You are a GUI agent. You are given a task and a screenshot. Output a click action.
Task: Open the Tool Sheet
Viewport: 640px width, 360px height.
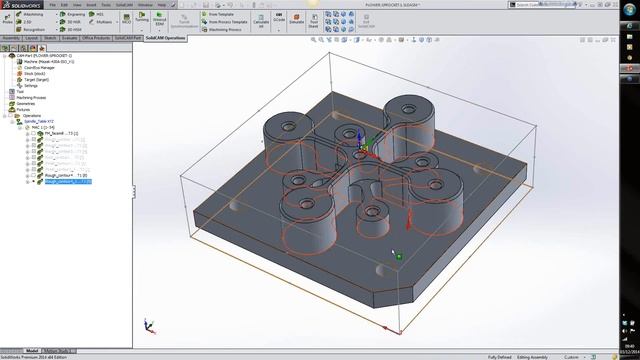(313, 21)
